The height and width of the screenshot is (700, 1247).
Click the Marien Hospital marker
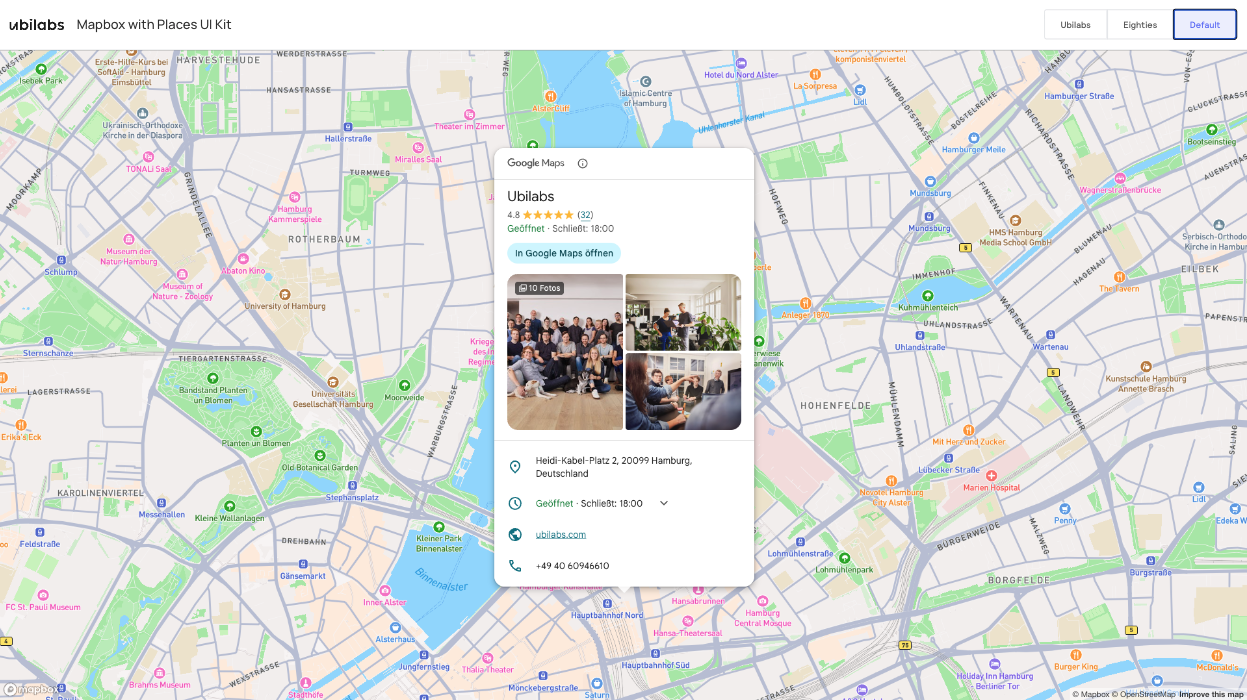pos(991,475)
